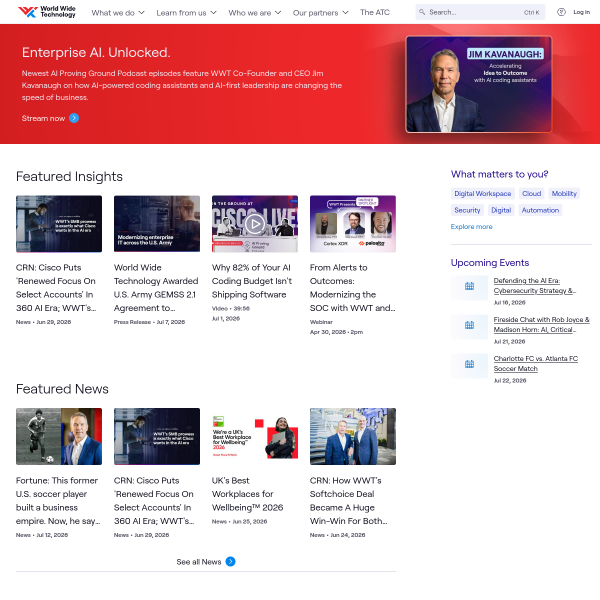
Task: Click calendar icon for Charlotte FC match
Action: click(x=470, y=364)
